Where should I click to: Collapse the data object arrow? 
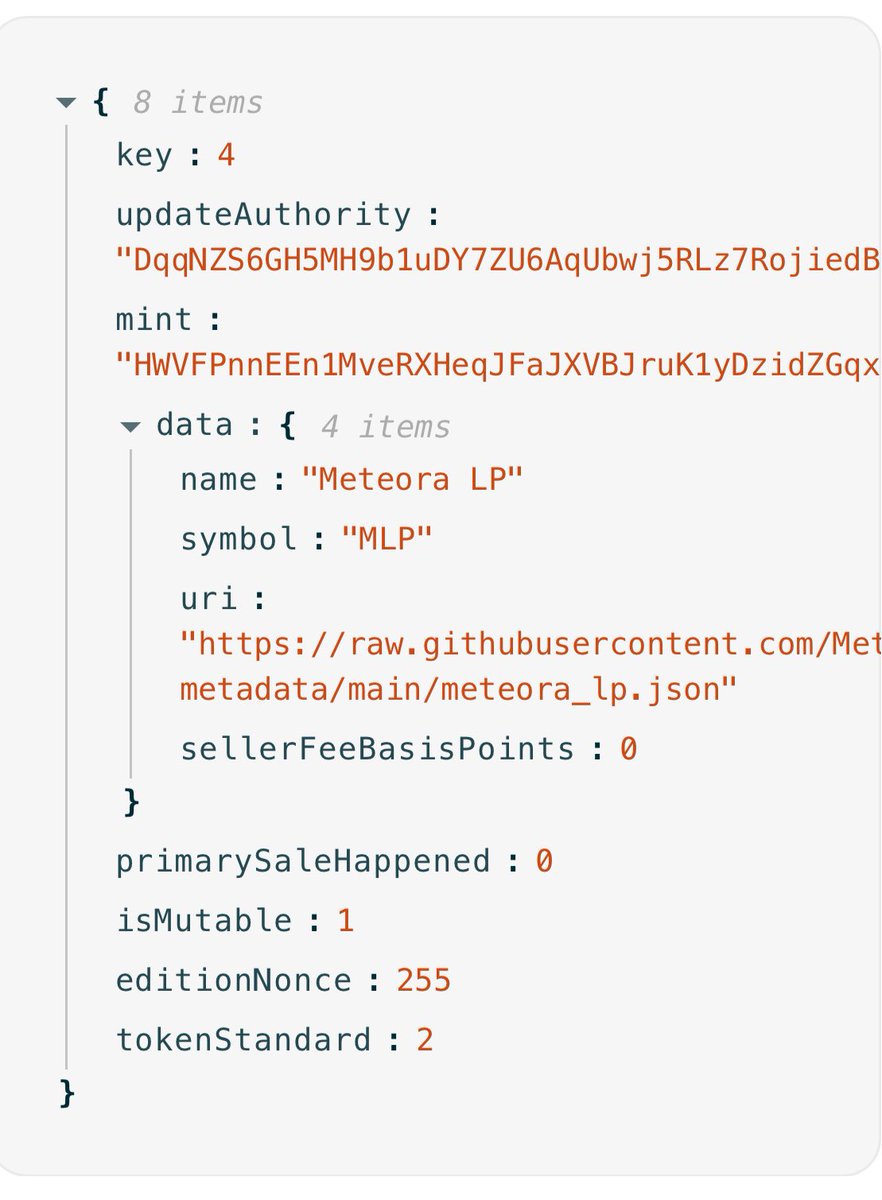130,427
